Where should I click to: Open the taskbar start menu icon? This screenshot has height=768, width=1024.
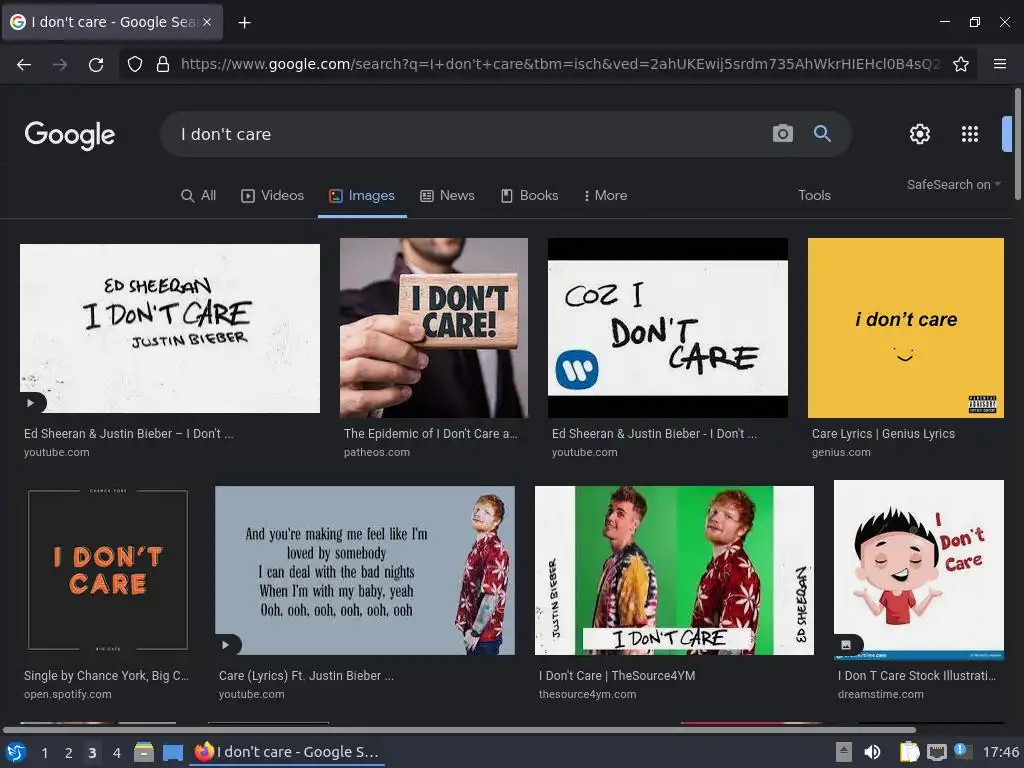(16, 752)
